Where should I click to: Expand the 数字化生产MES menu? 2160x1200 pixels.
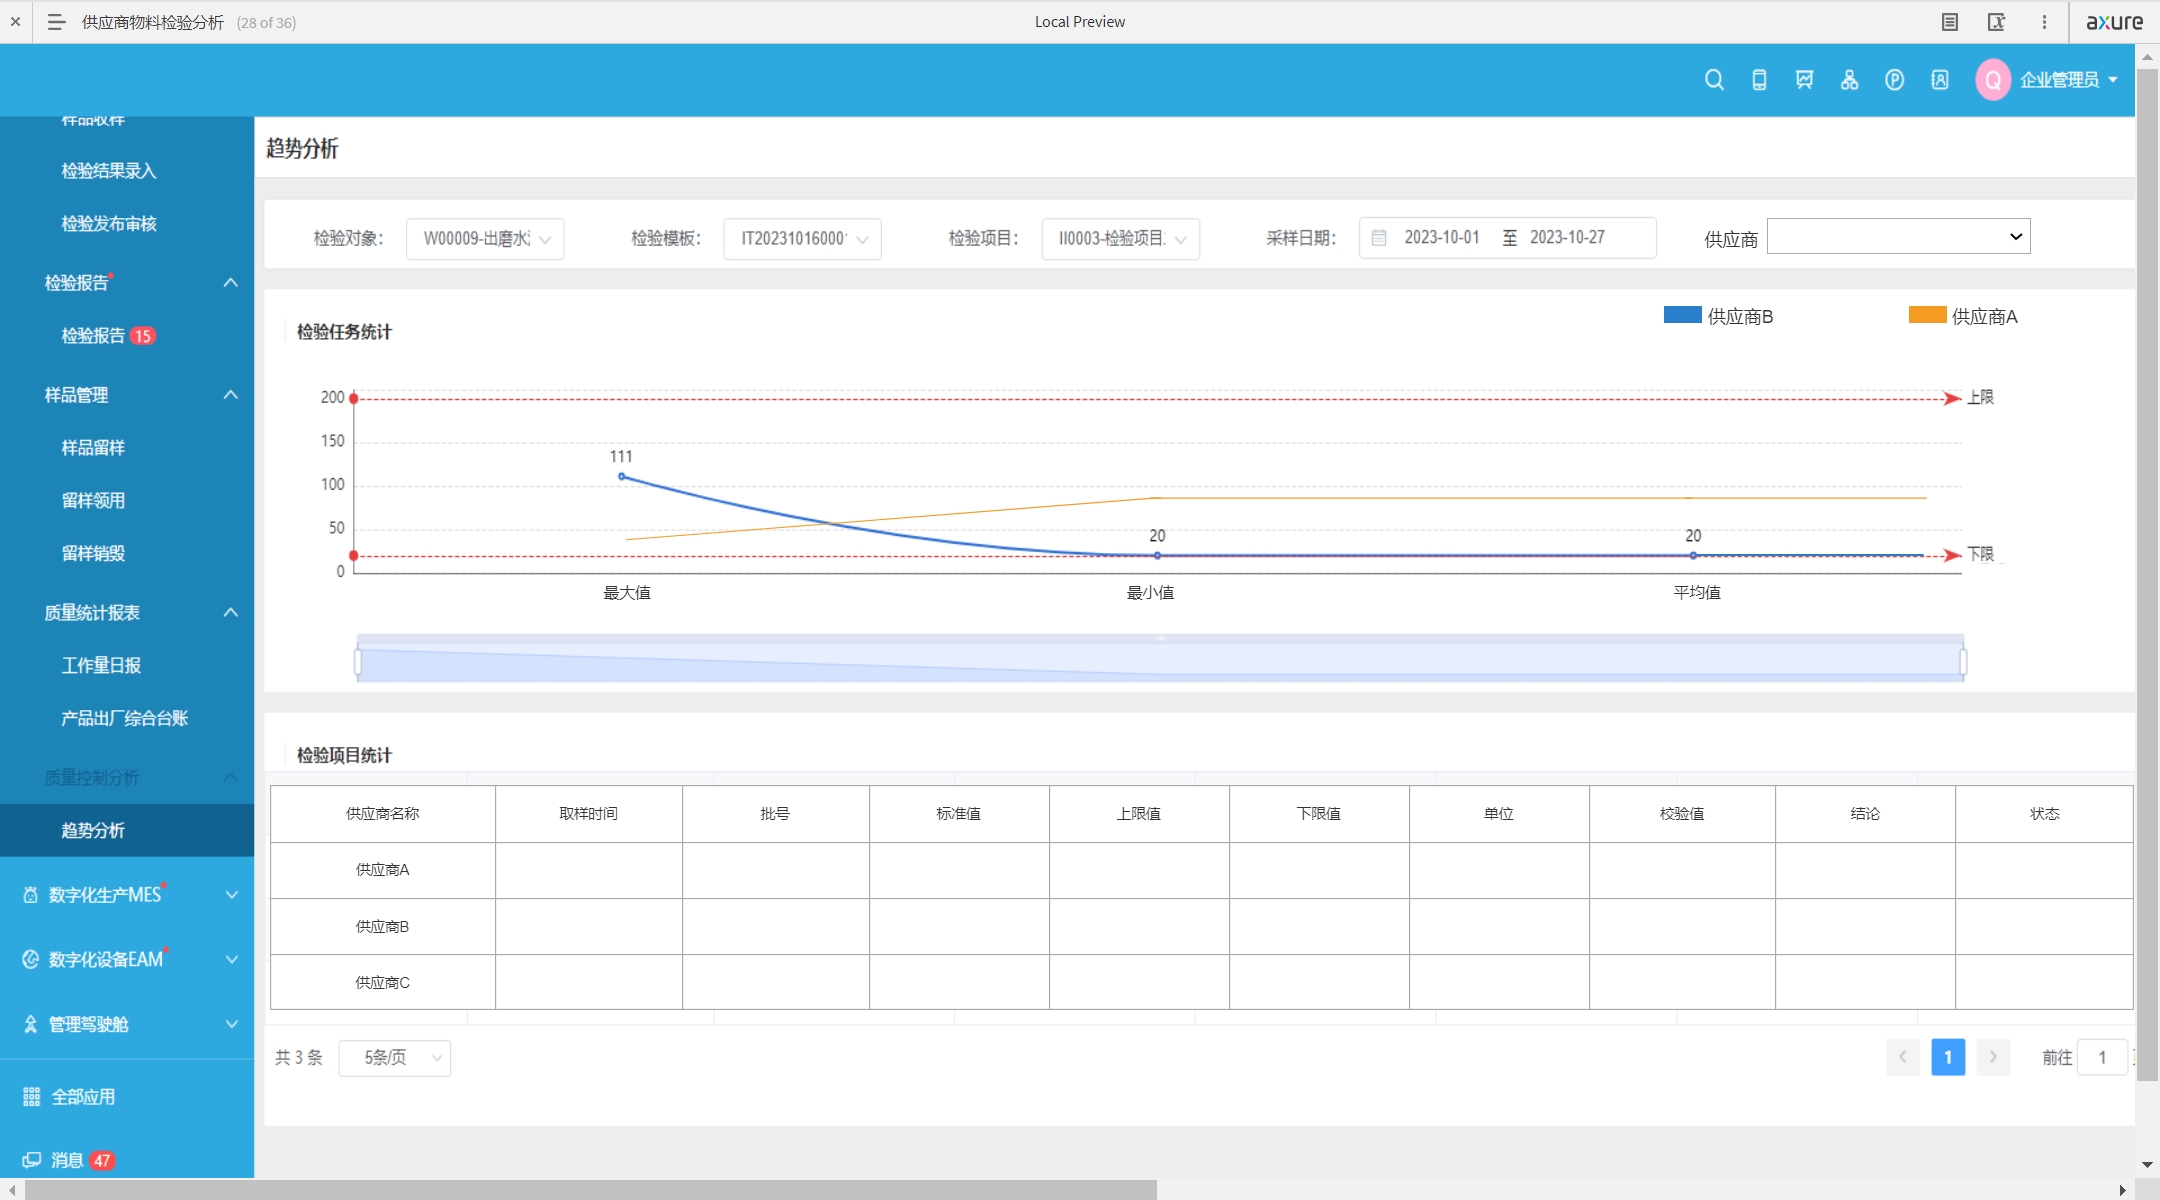231,895
